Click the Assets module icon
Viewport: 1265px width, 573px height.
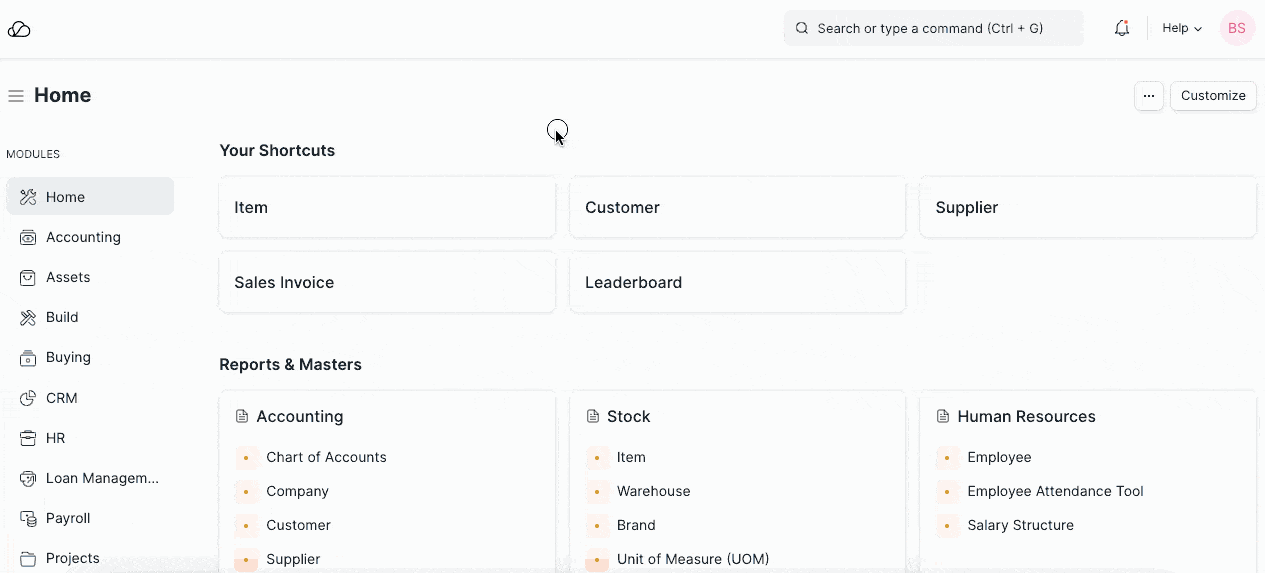[x=28, y=278]
